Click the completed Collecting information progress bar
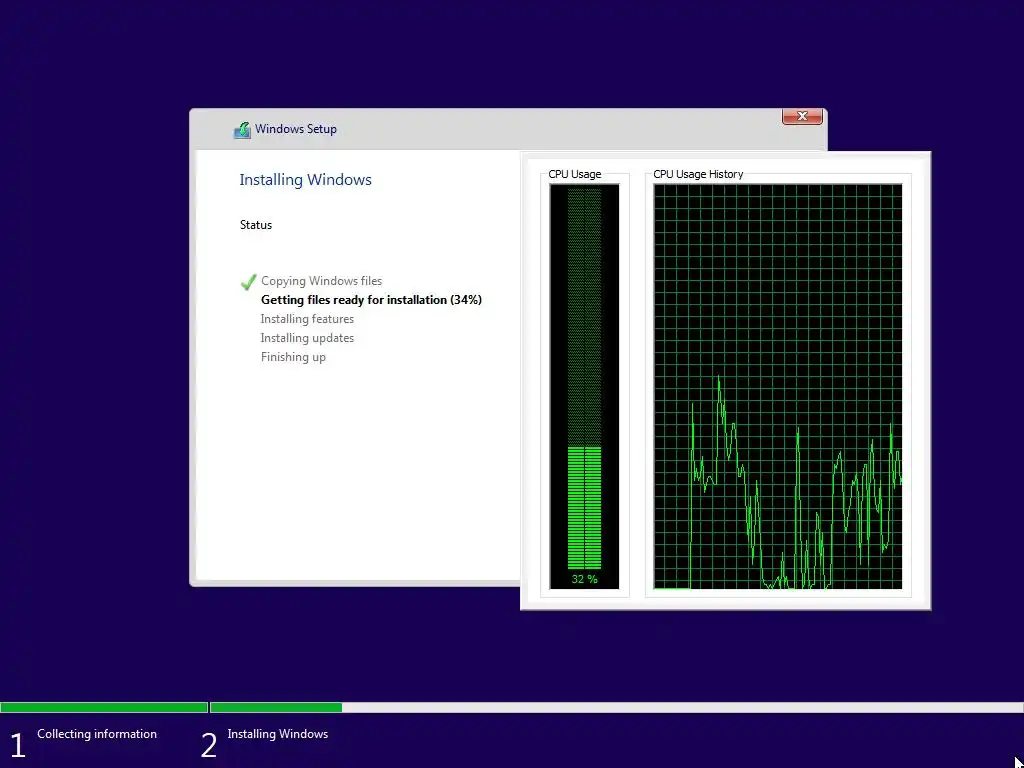The height and width of the screenshot is (768, 1024). [x=104, y=707]
